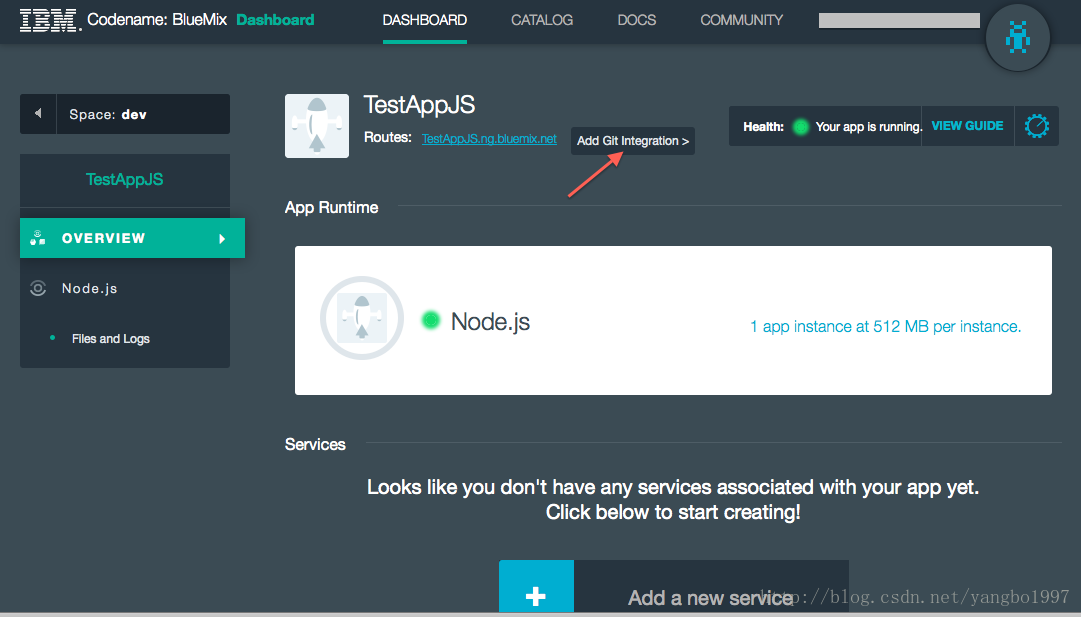The image size is (1081, 617).
Task: Click the IBM logo
Action: [48, 20]
